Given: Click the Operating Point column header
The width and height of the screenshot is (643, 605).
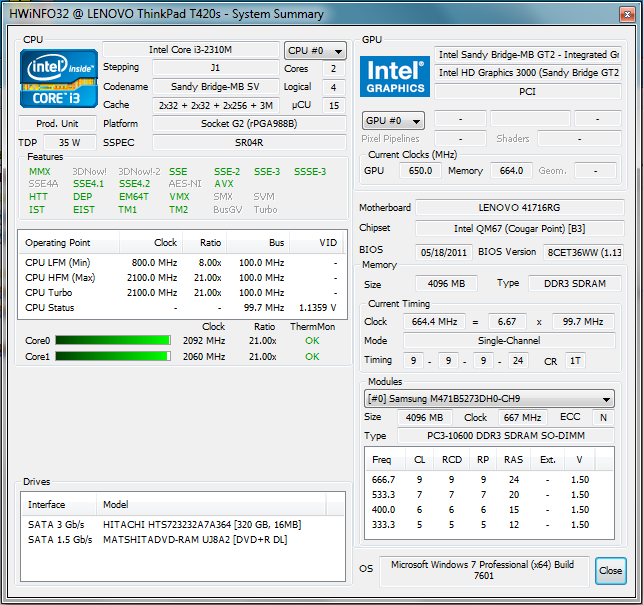Looking at the screenshot, I should click(x=69, y=243).
